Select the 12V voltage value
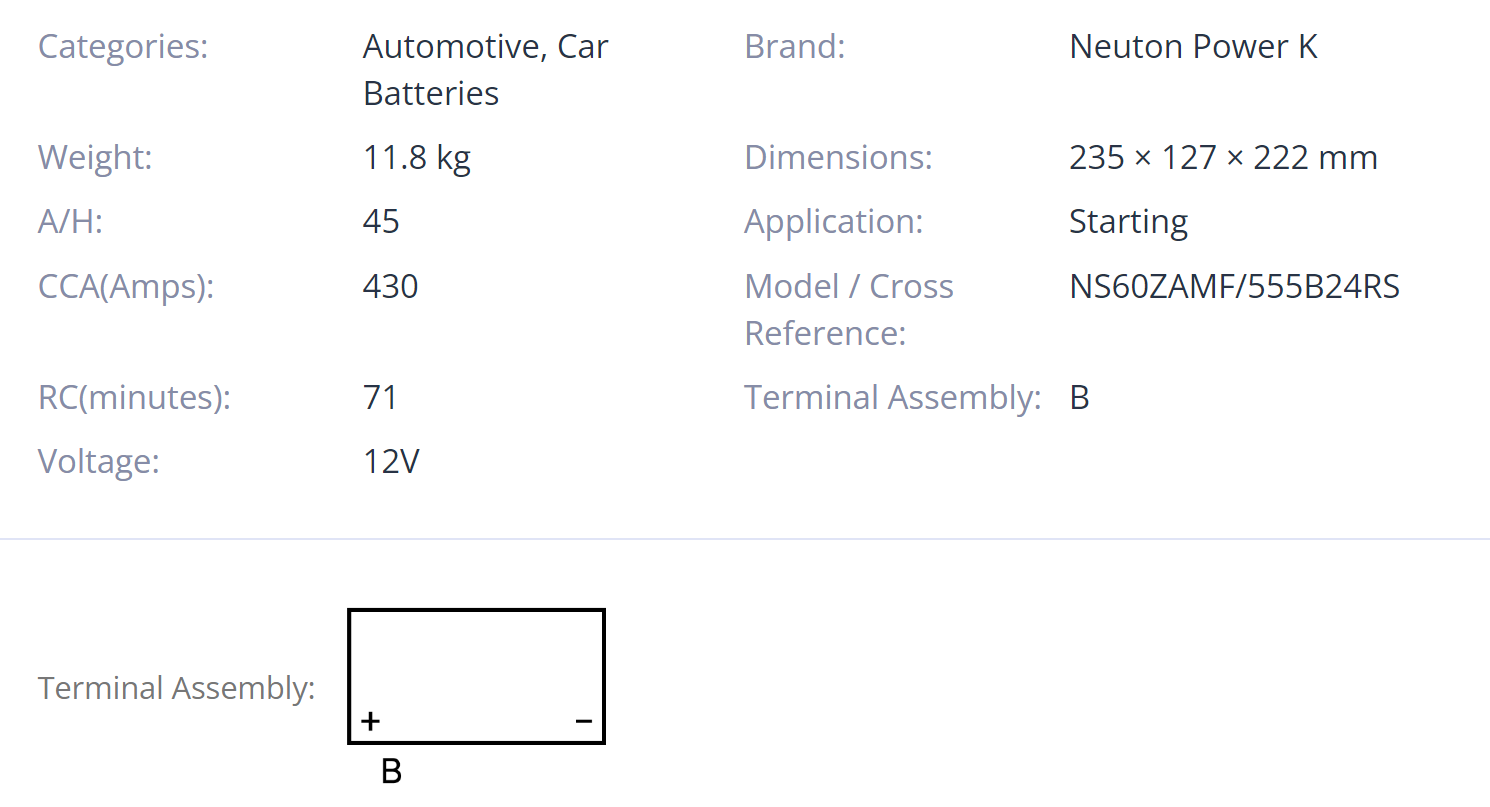 [391, 462]
